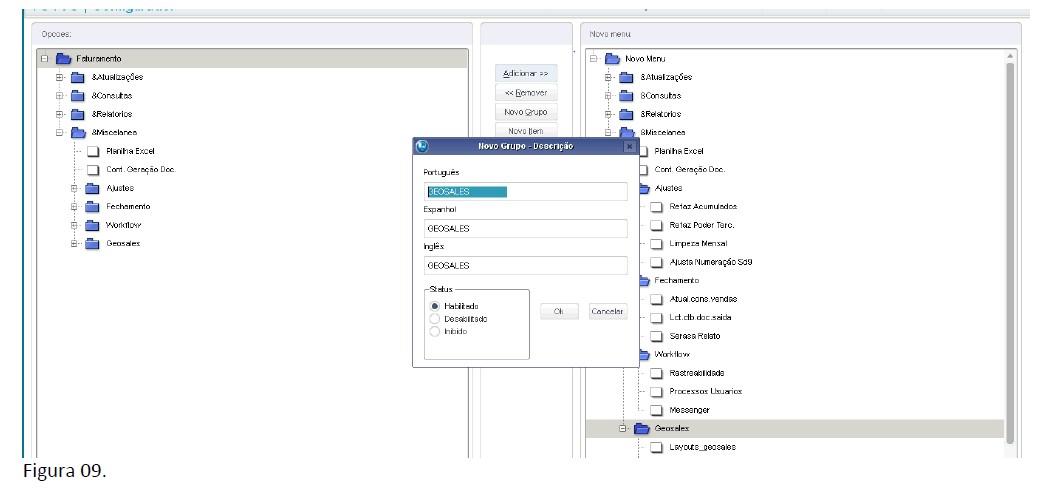
Task: Click the &Relatorios folder icon in Novo menu panel
Action: point(626,114)
